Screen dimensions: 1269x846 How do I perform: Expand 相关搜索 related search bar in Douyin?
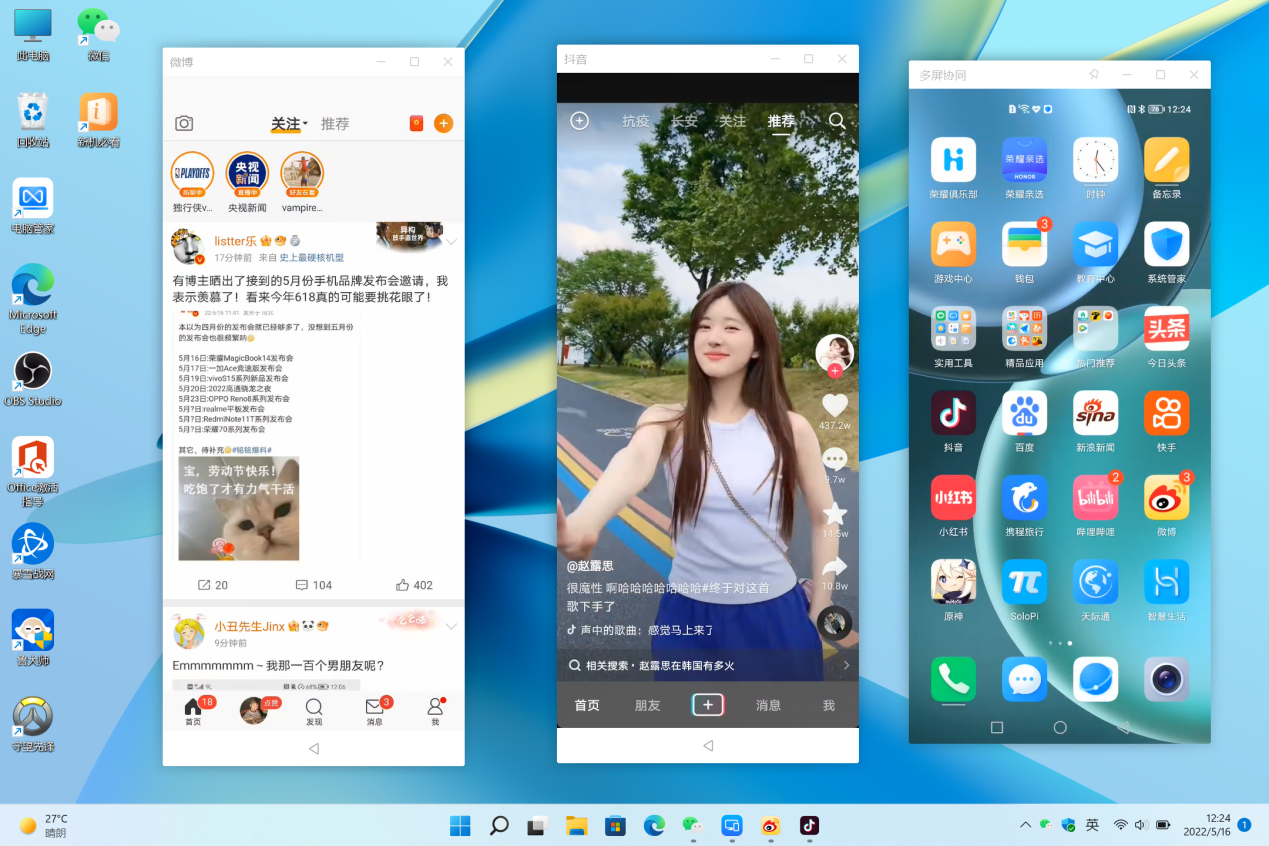tap(708, 665)
